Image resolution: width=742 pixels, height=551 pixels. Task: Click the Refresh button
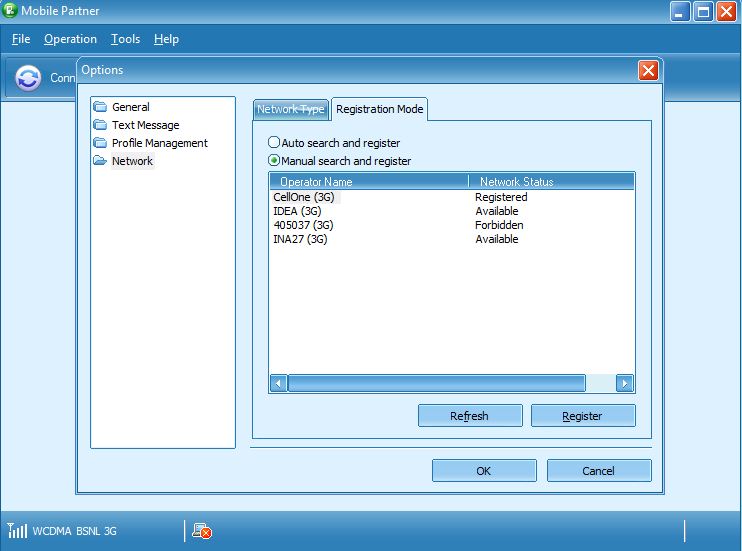[x=470, y=416]
